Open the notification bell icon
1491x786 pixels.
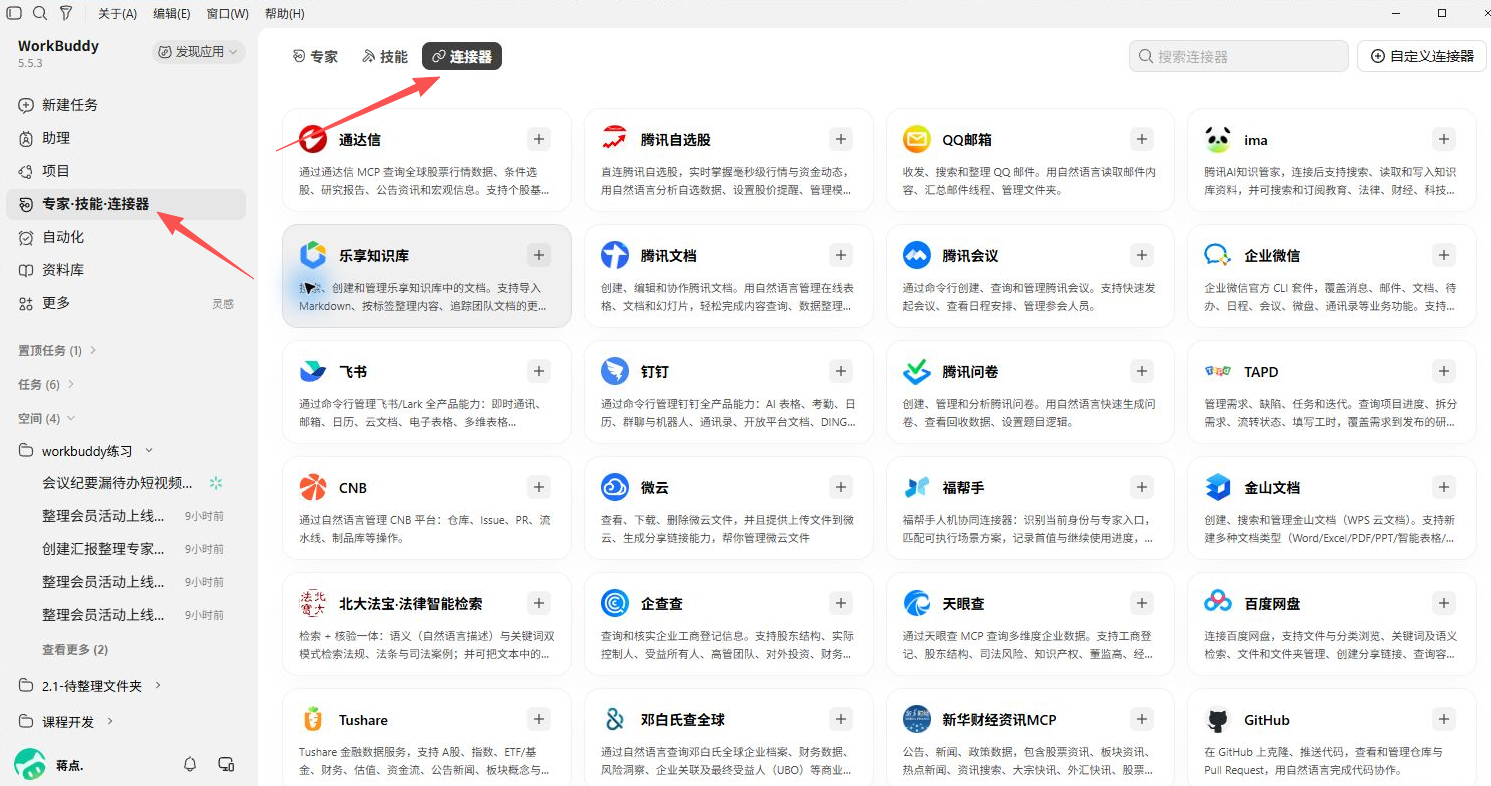[x=190, y=764]
